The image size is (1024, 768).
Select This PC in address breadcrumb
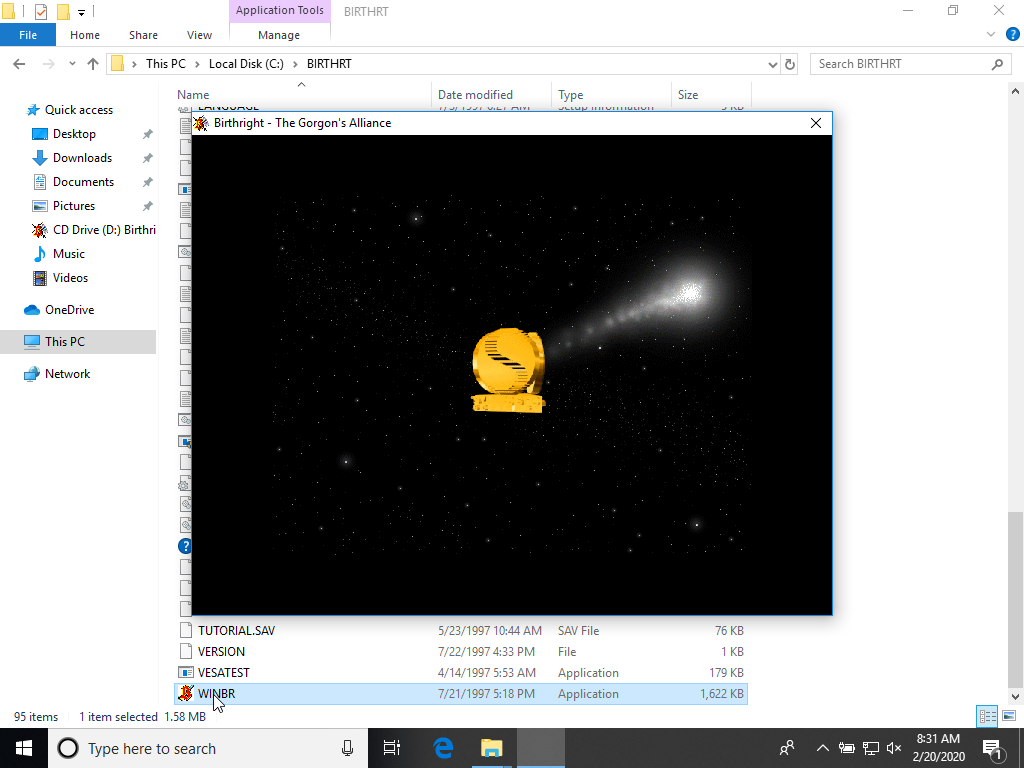coord(166,63)
